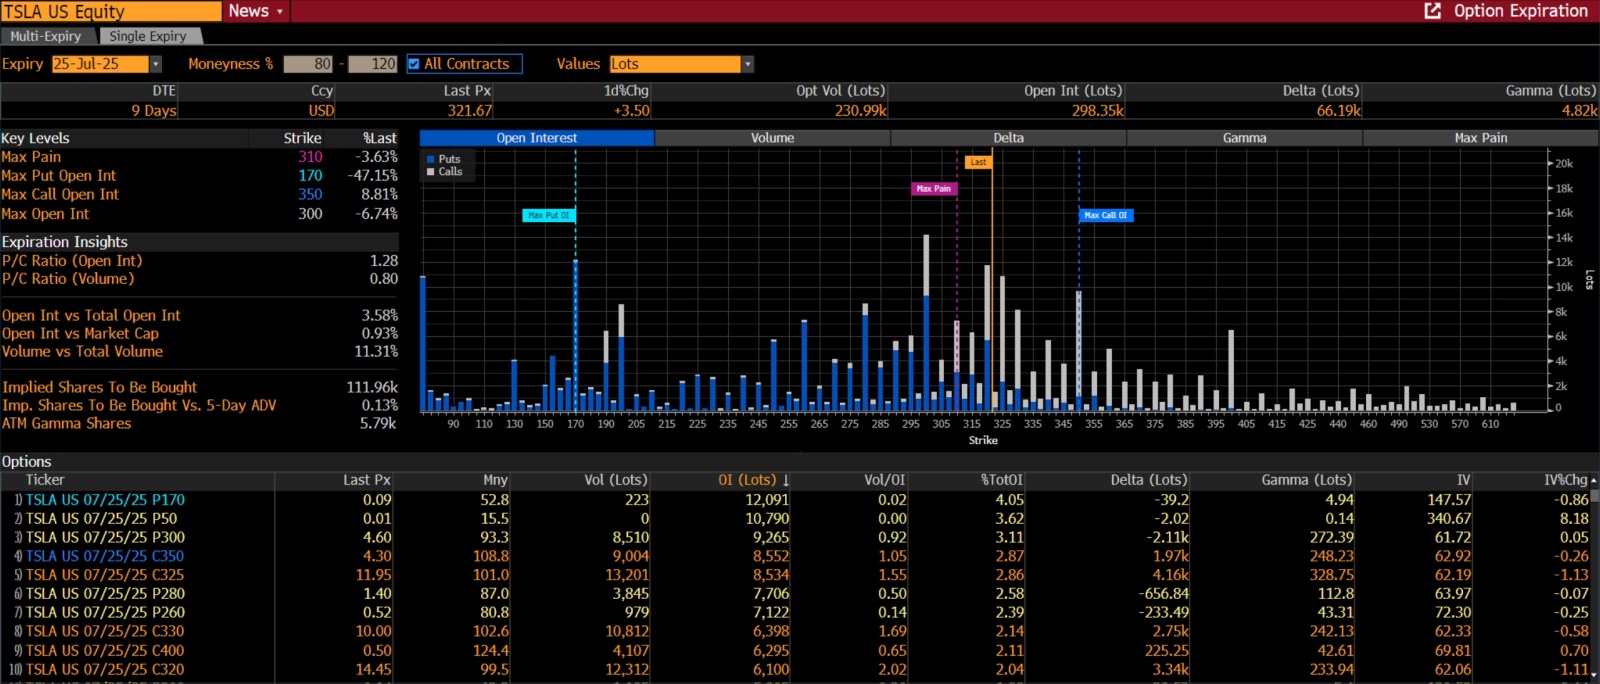
Task: Click the Implied Shares To Be Bought row
Action: click(x=200, y=387)
